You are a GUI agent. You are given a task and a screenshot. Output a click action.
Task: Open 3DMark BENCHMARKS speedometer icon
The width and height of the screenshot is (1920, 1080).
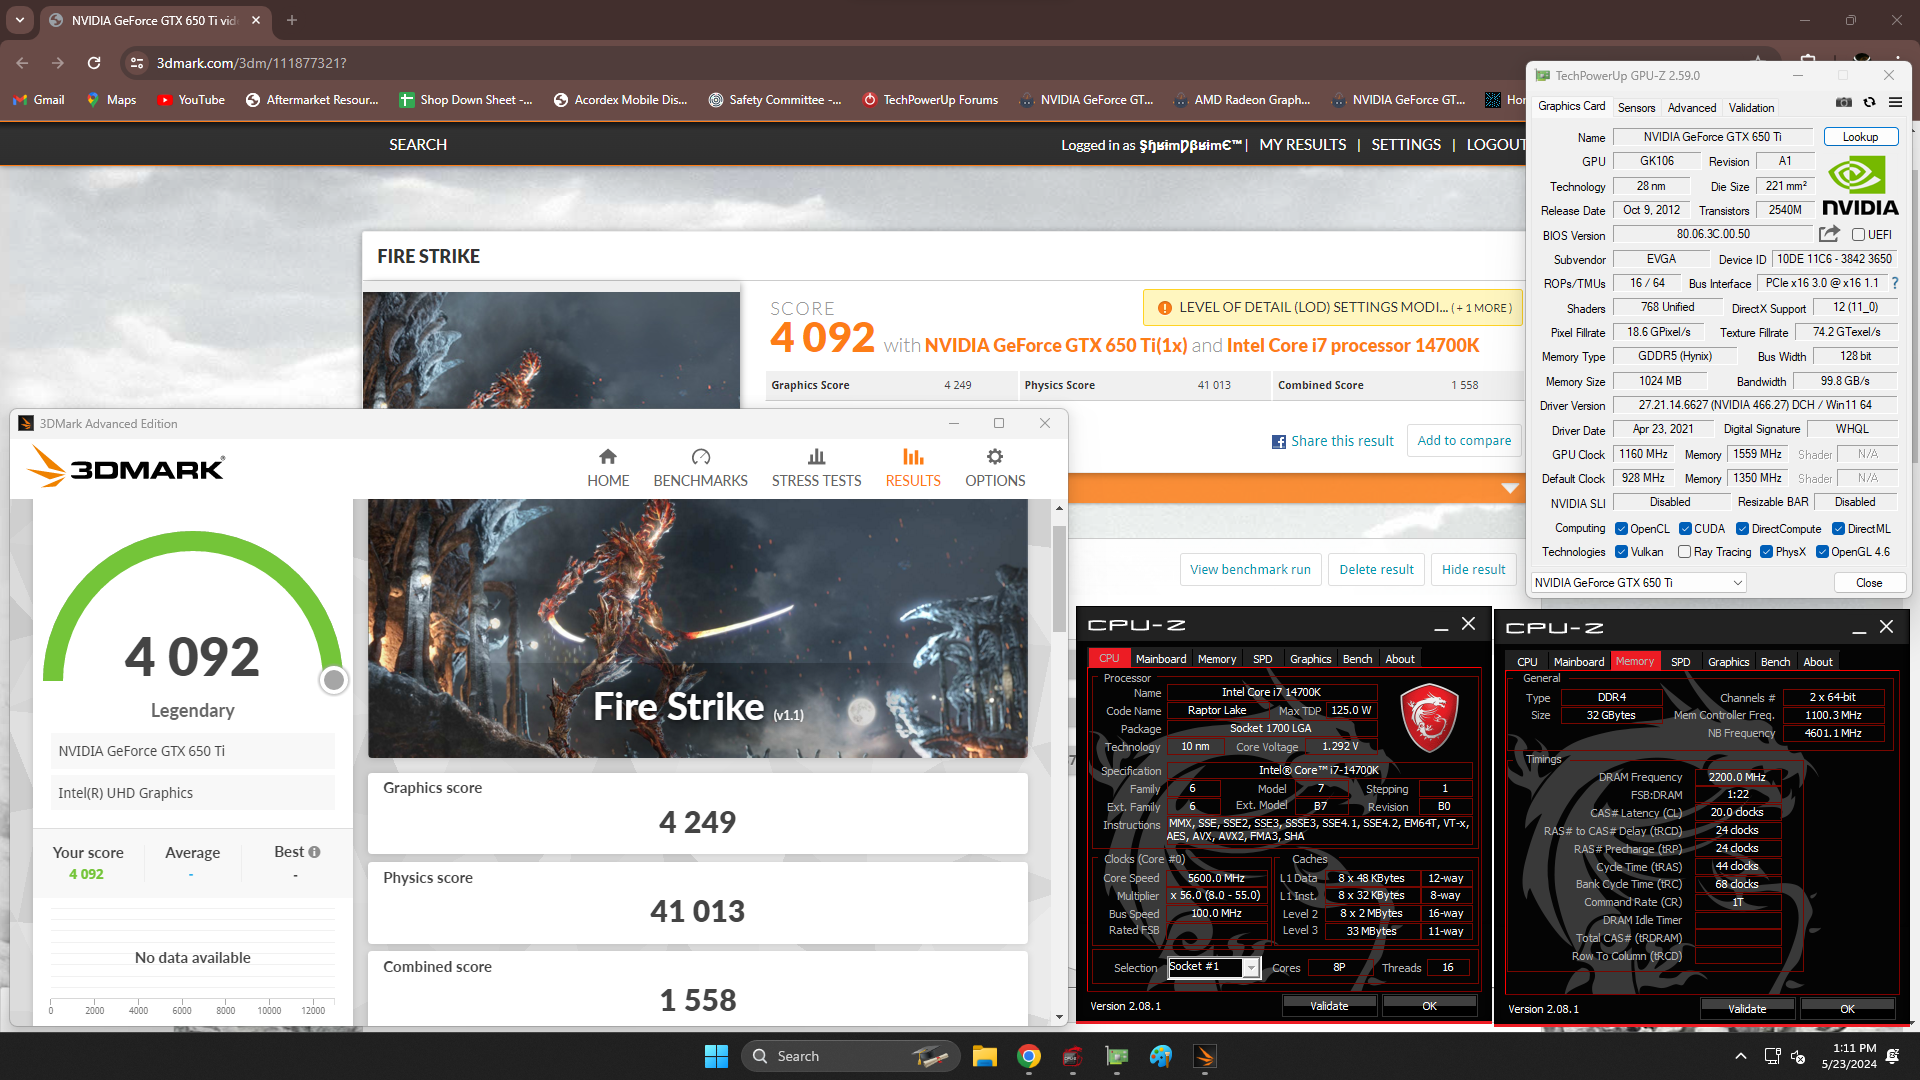(701, 457)
